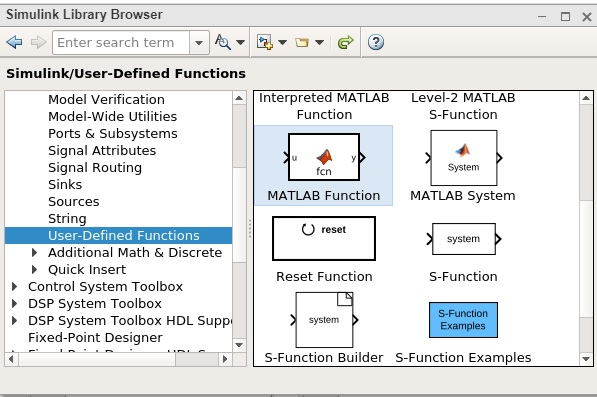Open the search term history dropdown
This screenshot has width=597, height=397.
coord(199,43)
